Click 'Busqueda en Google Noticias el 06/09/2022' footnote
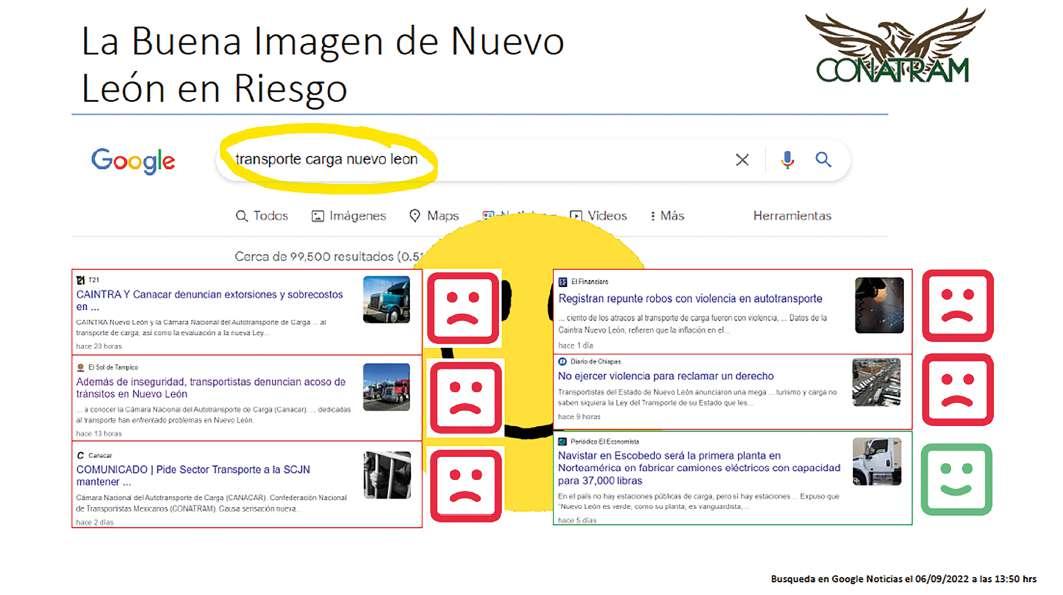Viewport: 1063px width, 595px height. click(x=903, y=579)
